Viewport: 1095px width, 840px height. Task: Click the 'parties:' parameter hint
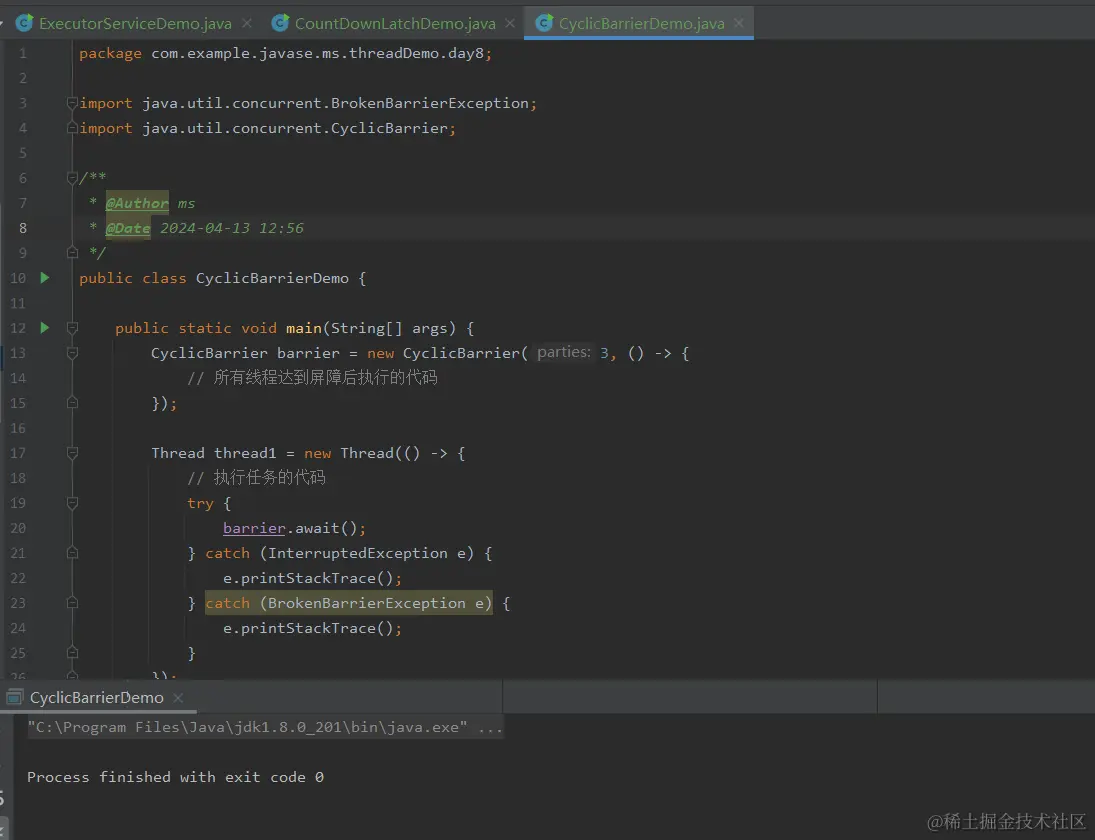(x=564, y=353)
